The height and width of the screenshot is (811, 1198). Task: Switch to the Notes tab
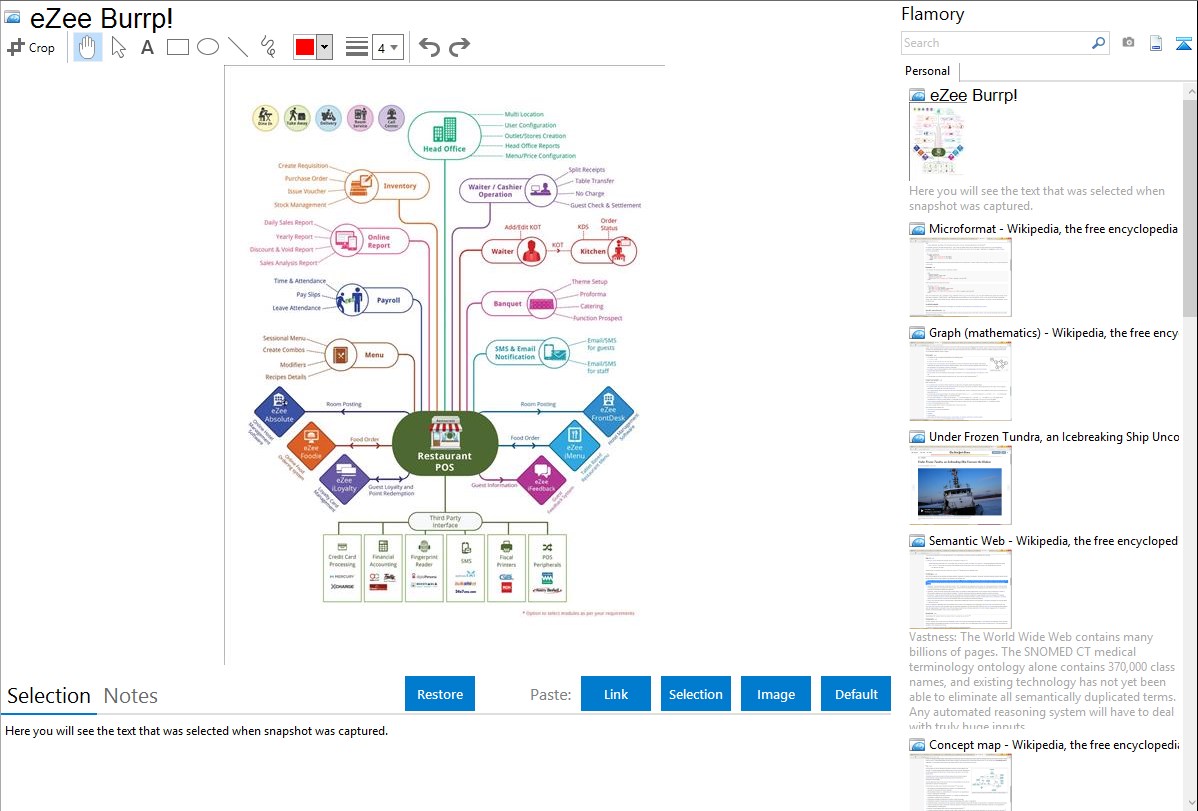(131, 696)
